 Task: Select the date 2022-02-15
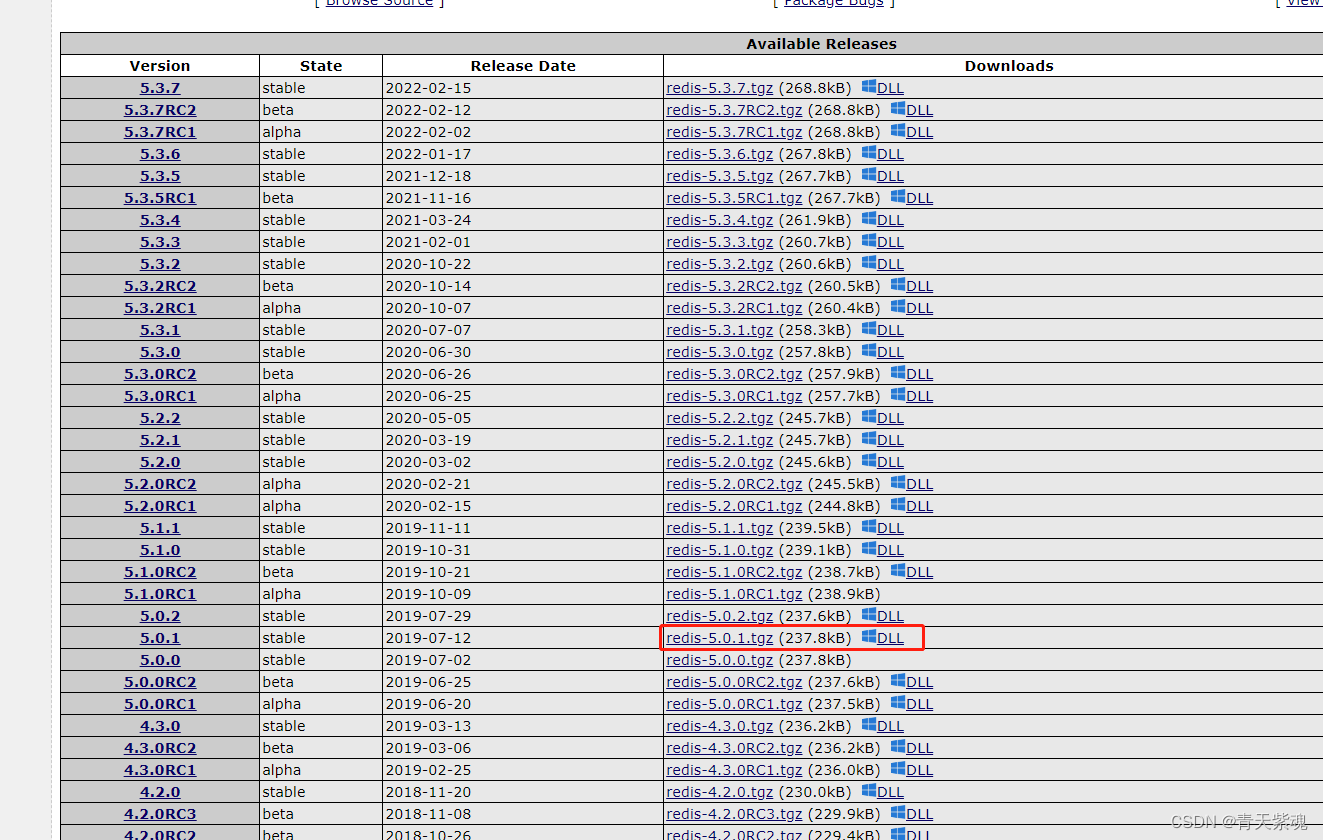[x=428, y=88]
